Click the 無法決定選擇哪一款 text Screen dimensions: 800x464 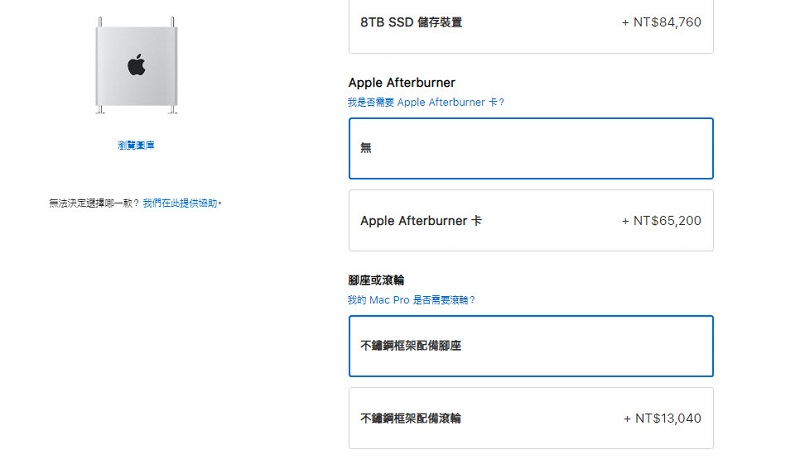point(94,203)
